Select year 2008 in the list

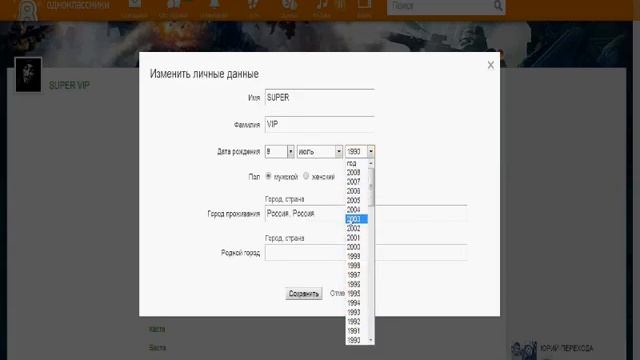356,172
